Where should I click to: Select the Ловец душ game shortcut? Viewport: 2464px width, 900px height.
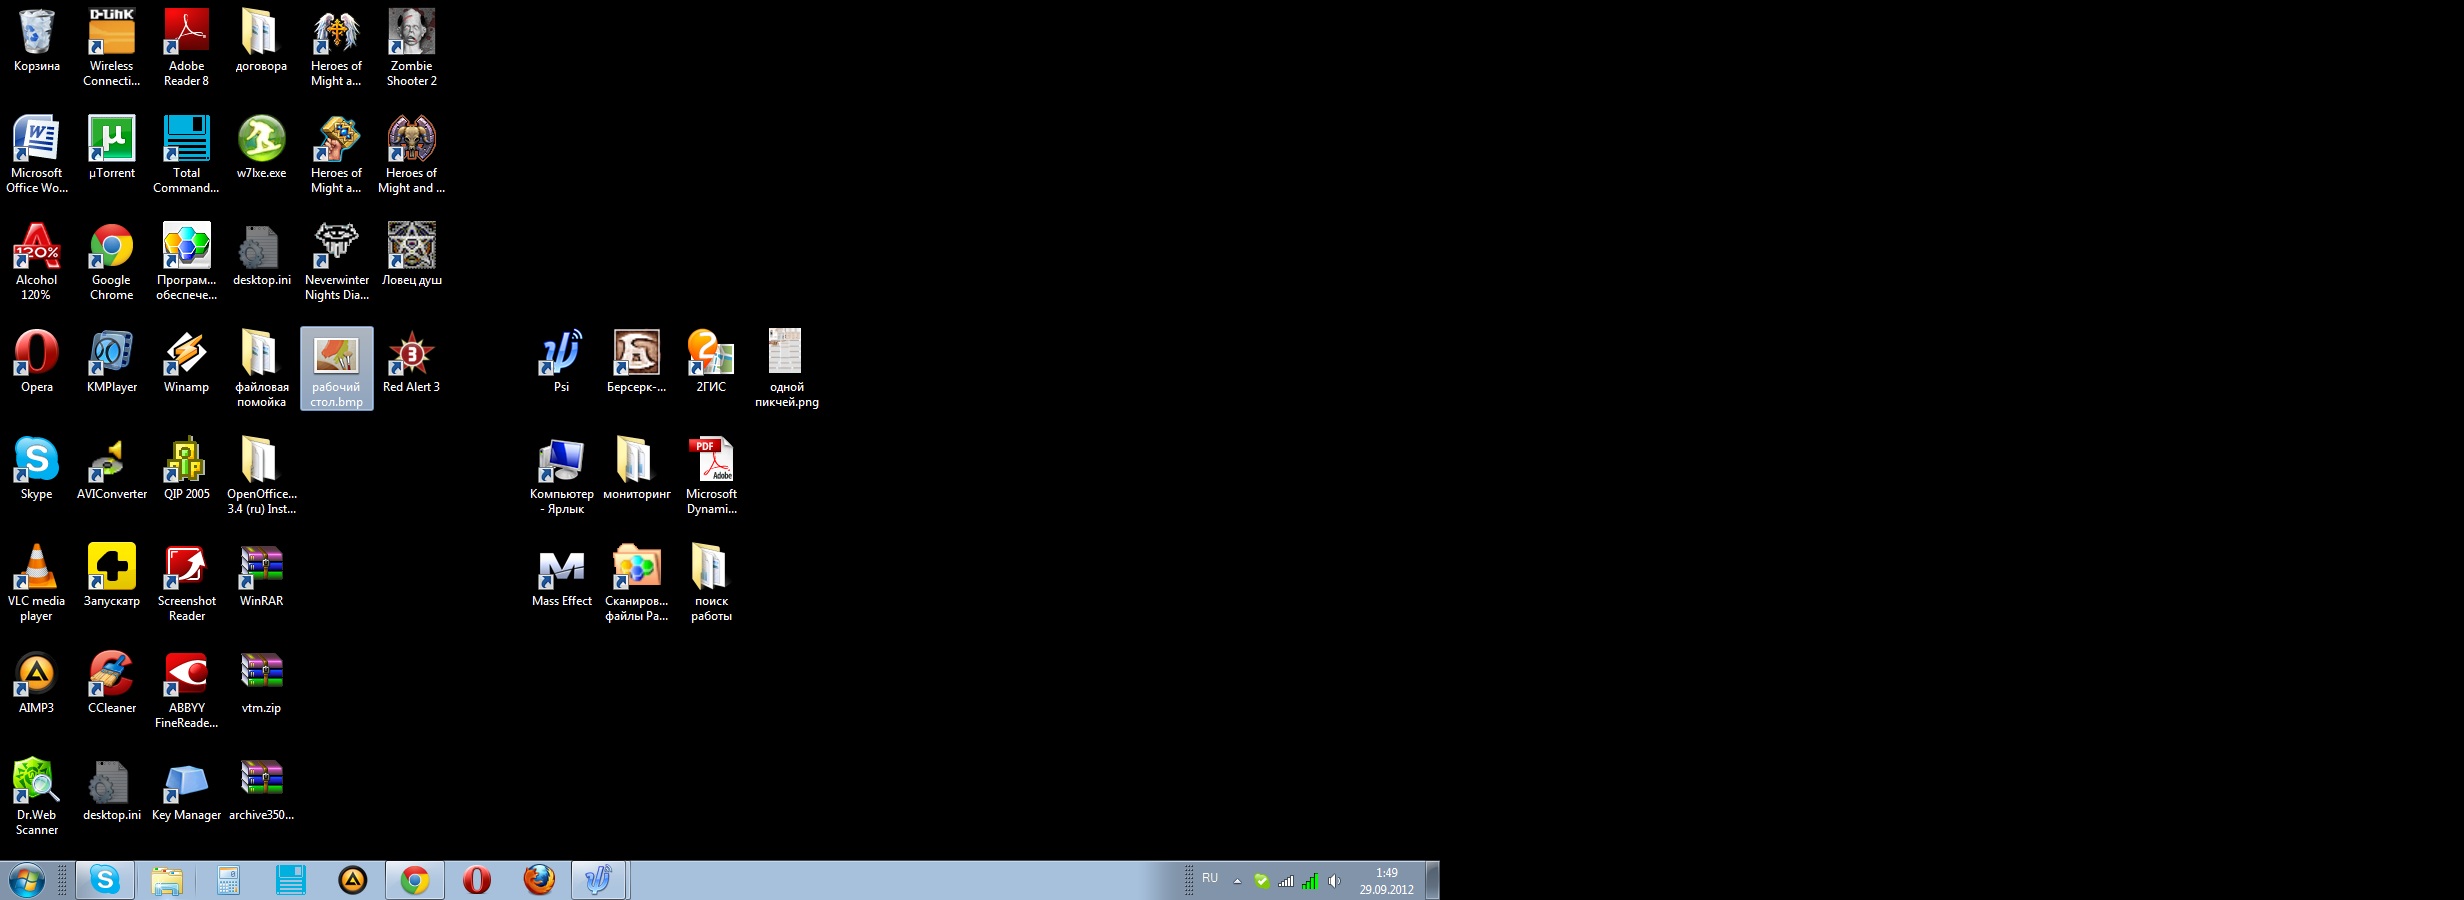click(x=412, y=255)
